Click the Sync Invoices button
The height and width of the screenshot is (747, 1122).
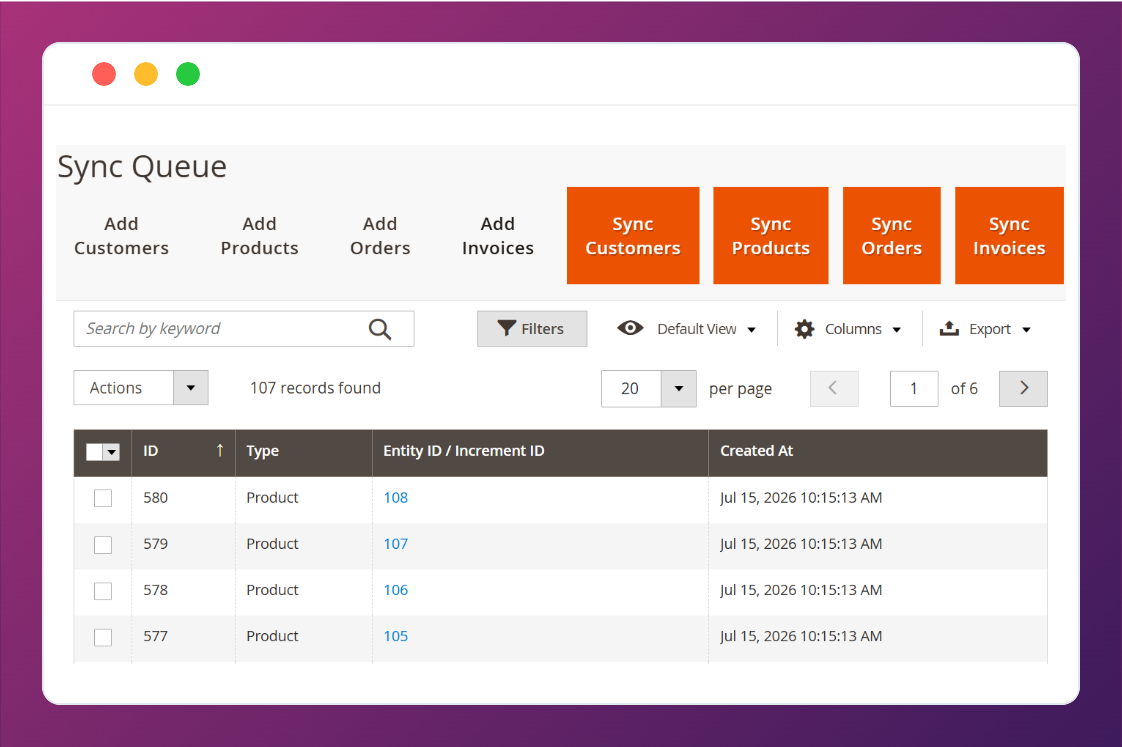[1009, 235]
